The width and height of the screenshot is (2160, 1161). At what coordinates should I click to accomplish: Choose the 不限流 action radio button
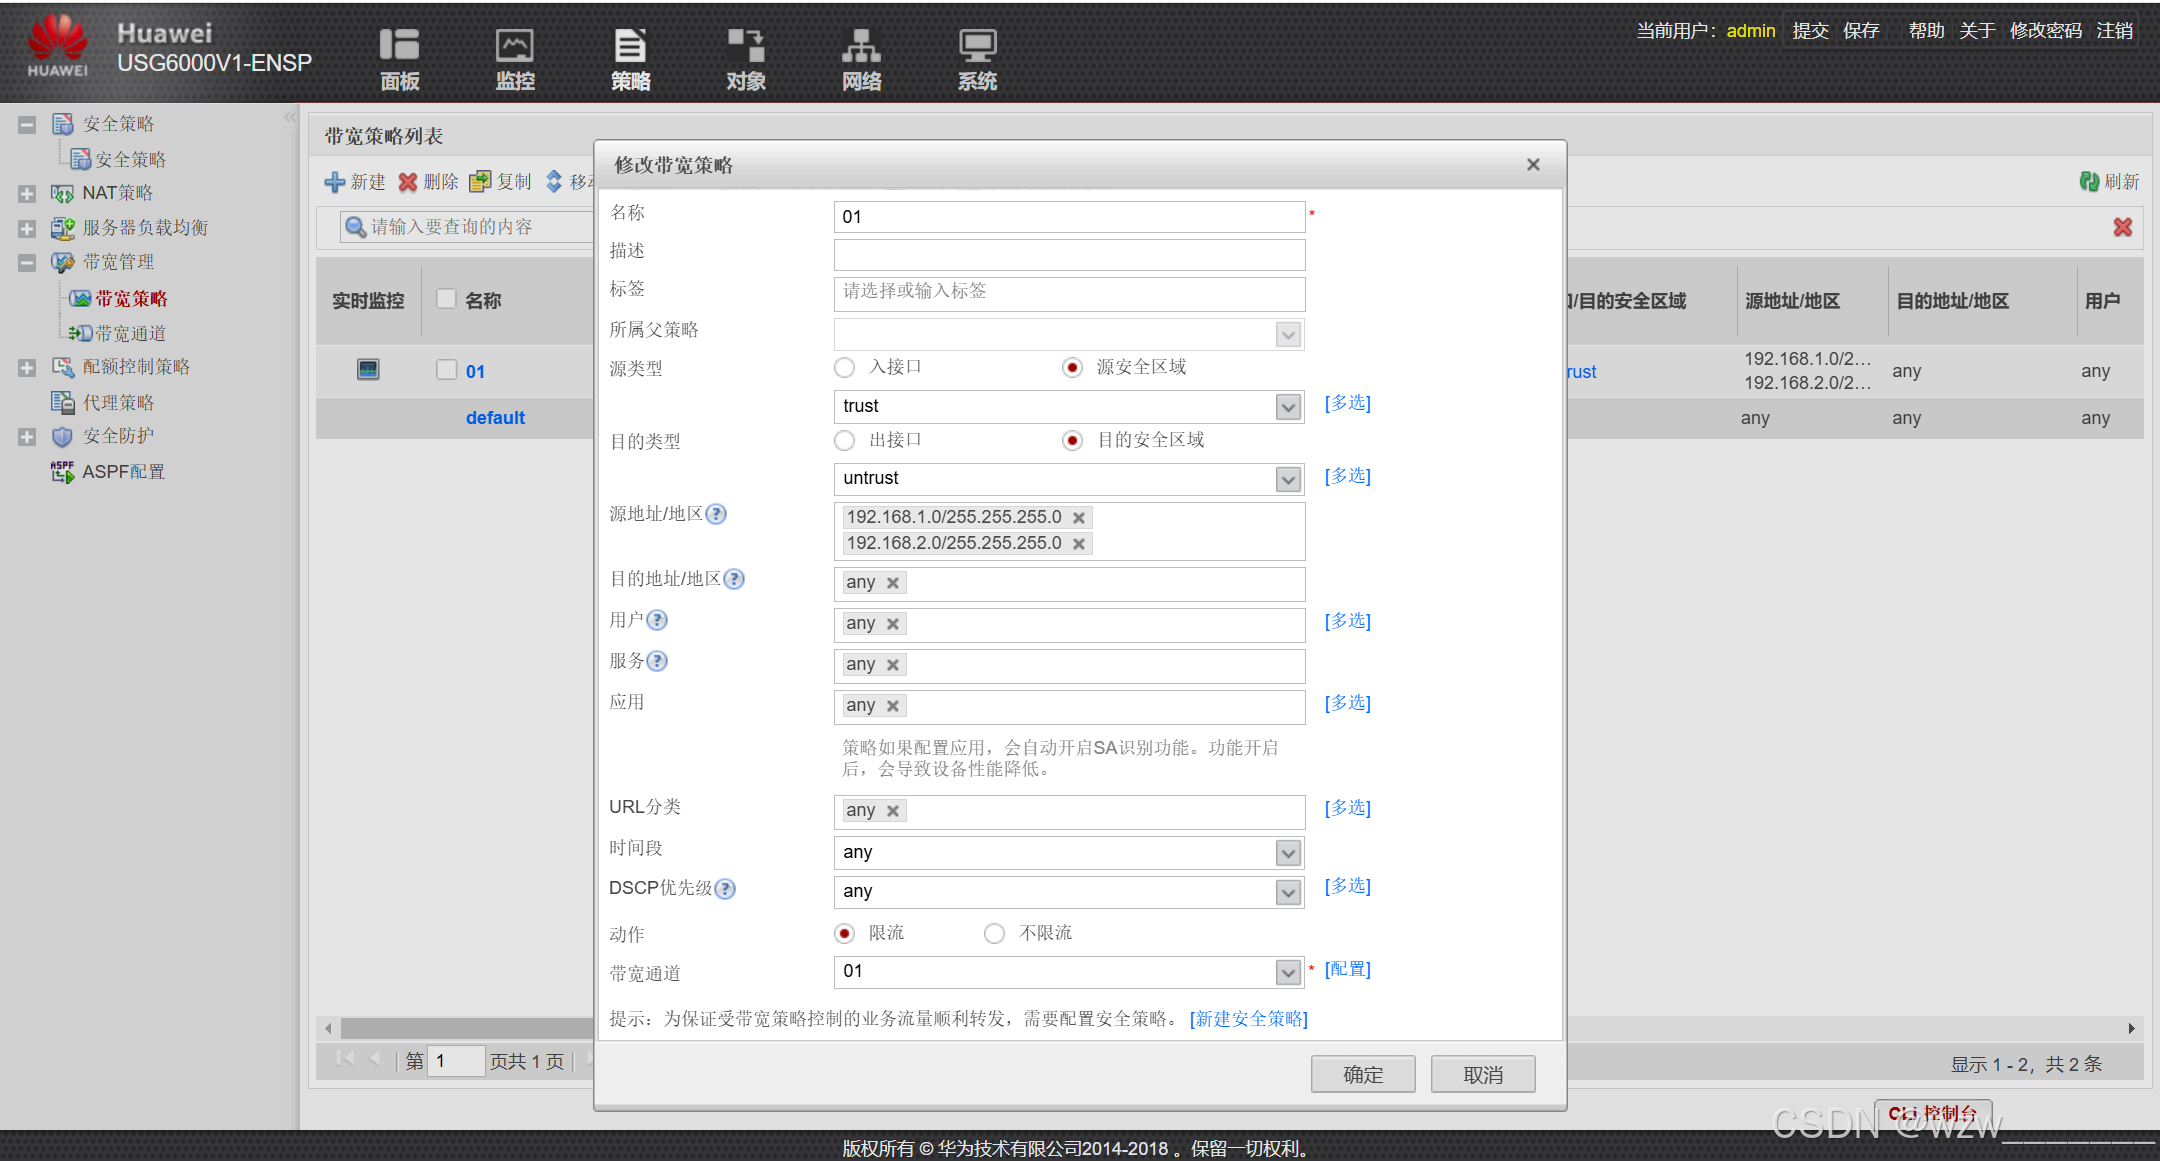(x=994, y=933)
